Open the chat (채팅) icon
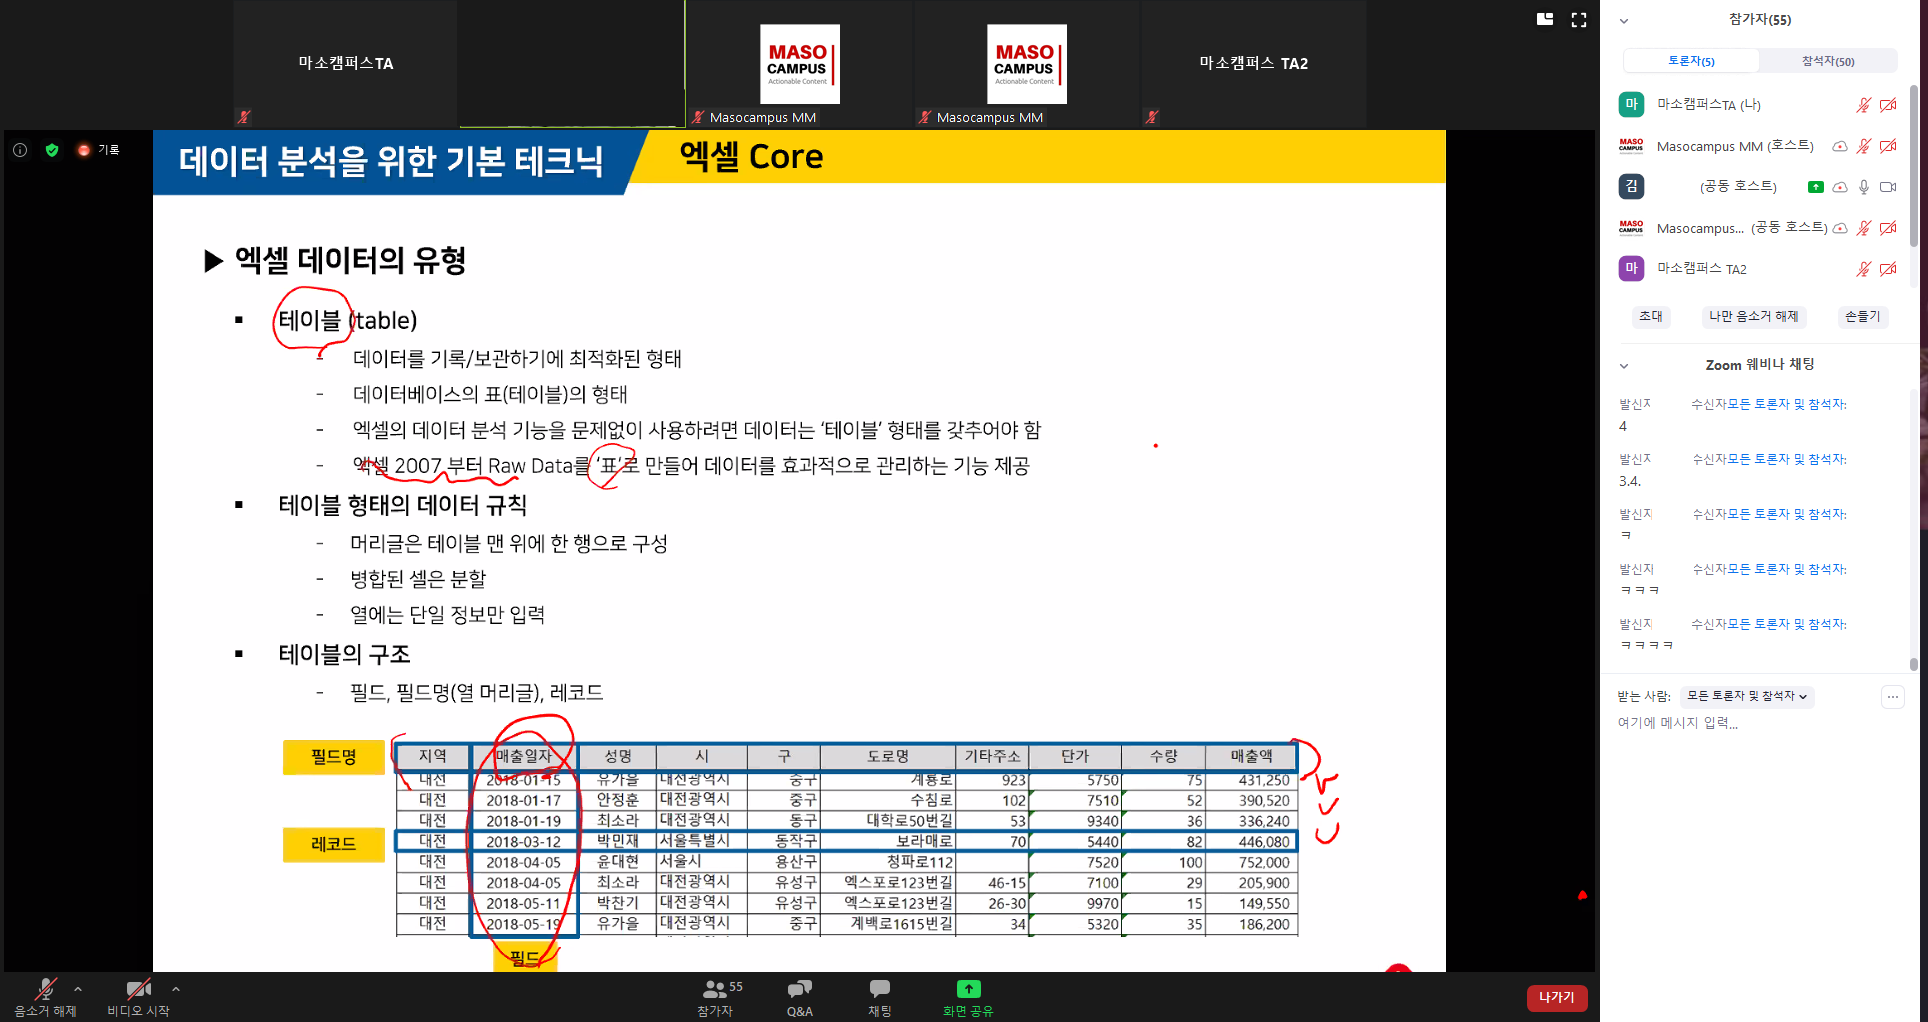The width and height of the screenshot is (1928, 1022). pyautogui.click(x=879, y=990)
